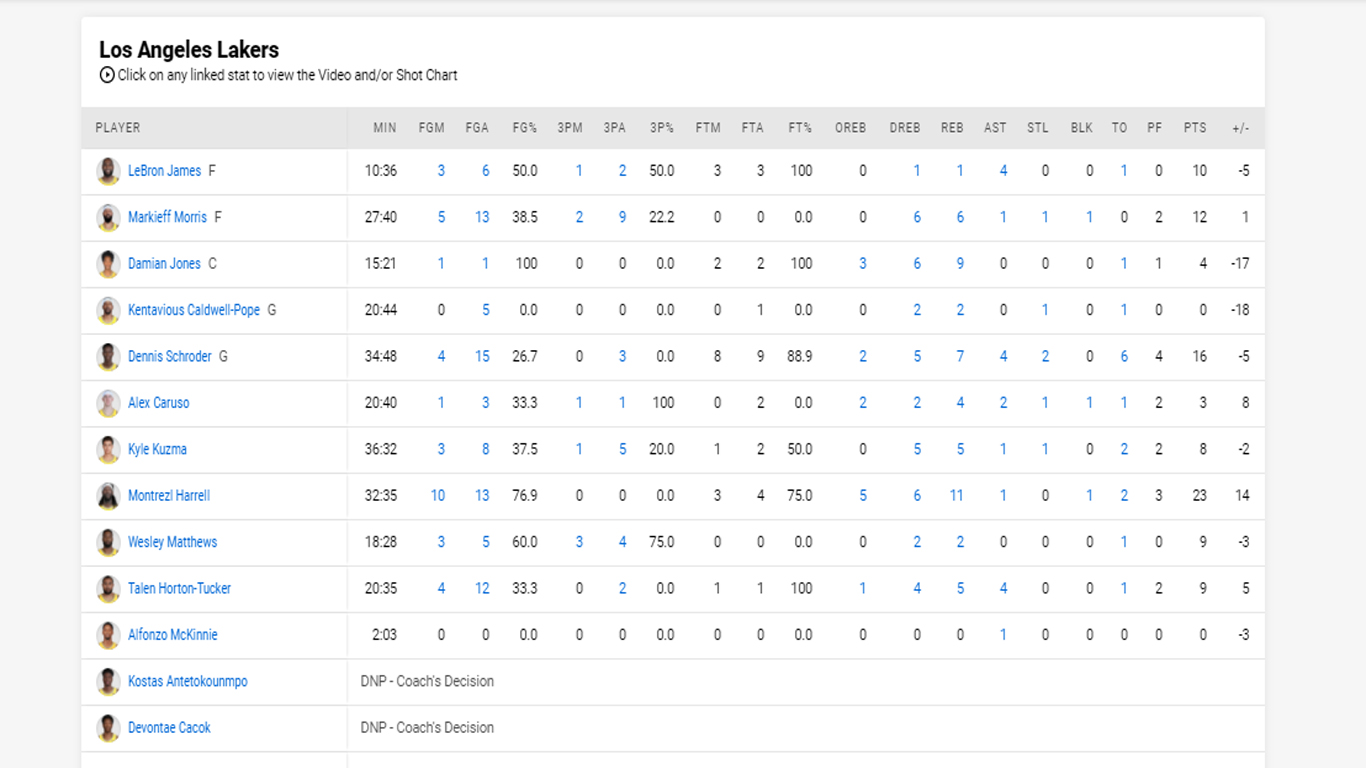Click Montrezl Harrell's 23 points cell
The image size is (1366, 768).
point(1199,496)
